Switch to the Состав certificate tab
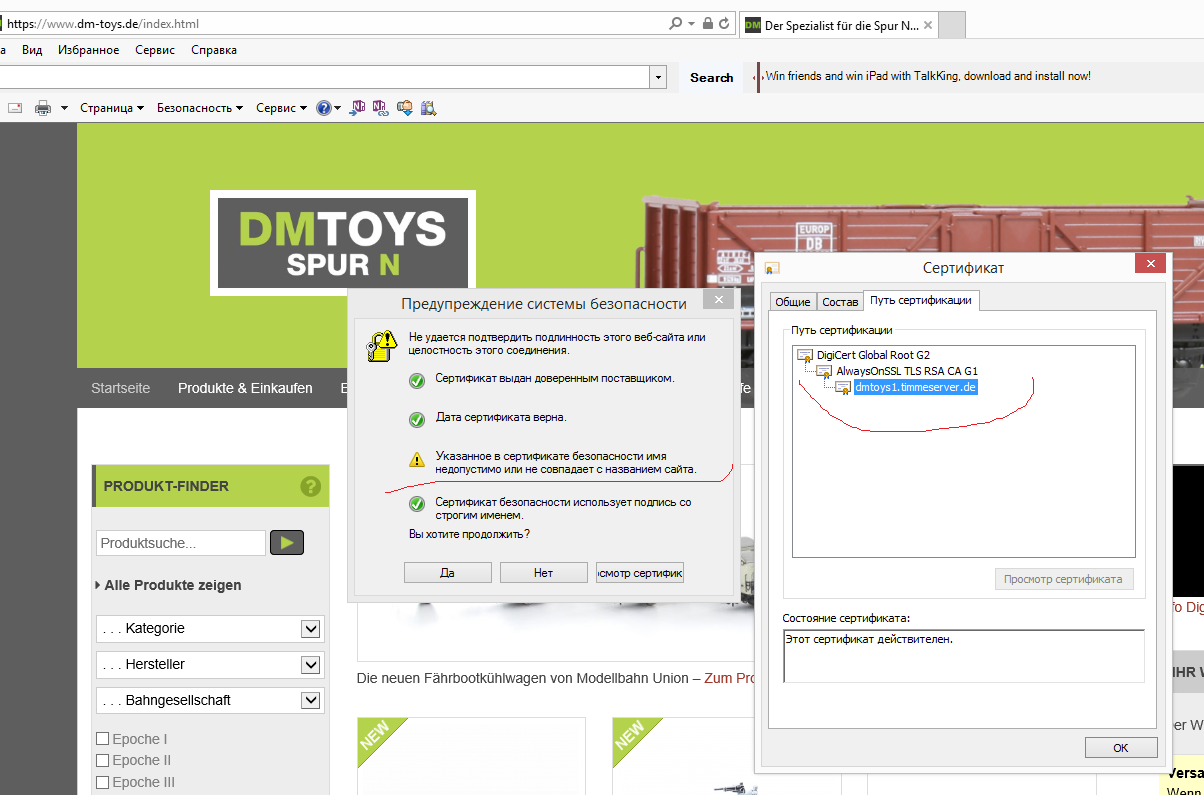Image resolution: width=1204 pixels, height=795 pixels. [x=840, y=302]
